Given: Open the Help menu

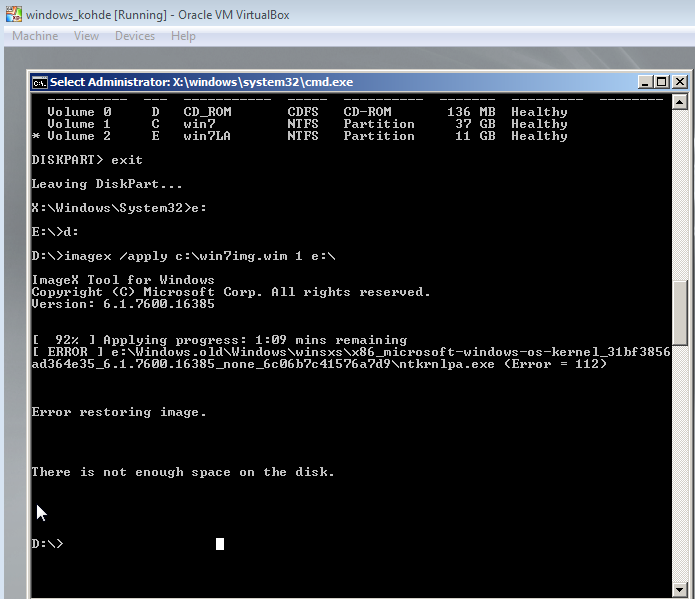Looking at the screenshot, I should [x=183, y=36].
